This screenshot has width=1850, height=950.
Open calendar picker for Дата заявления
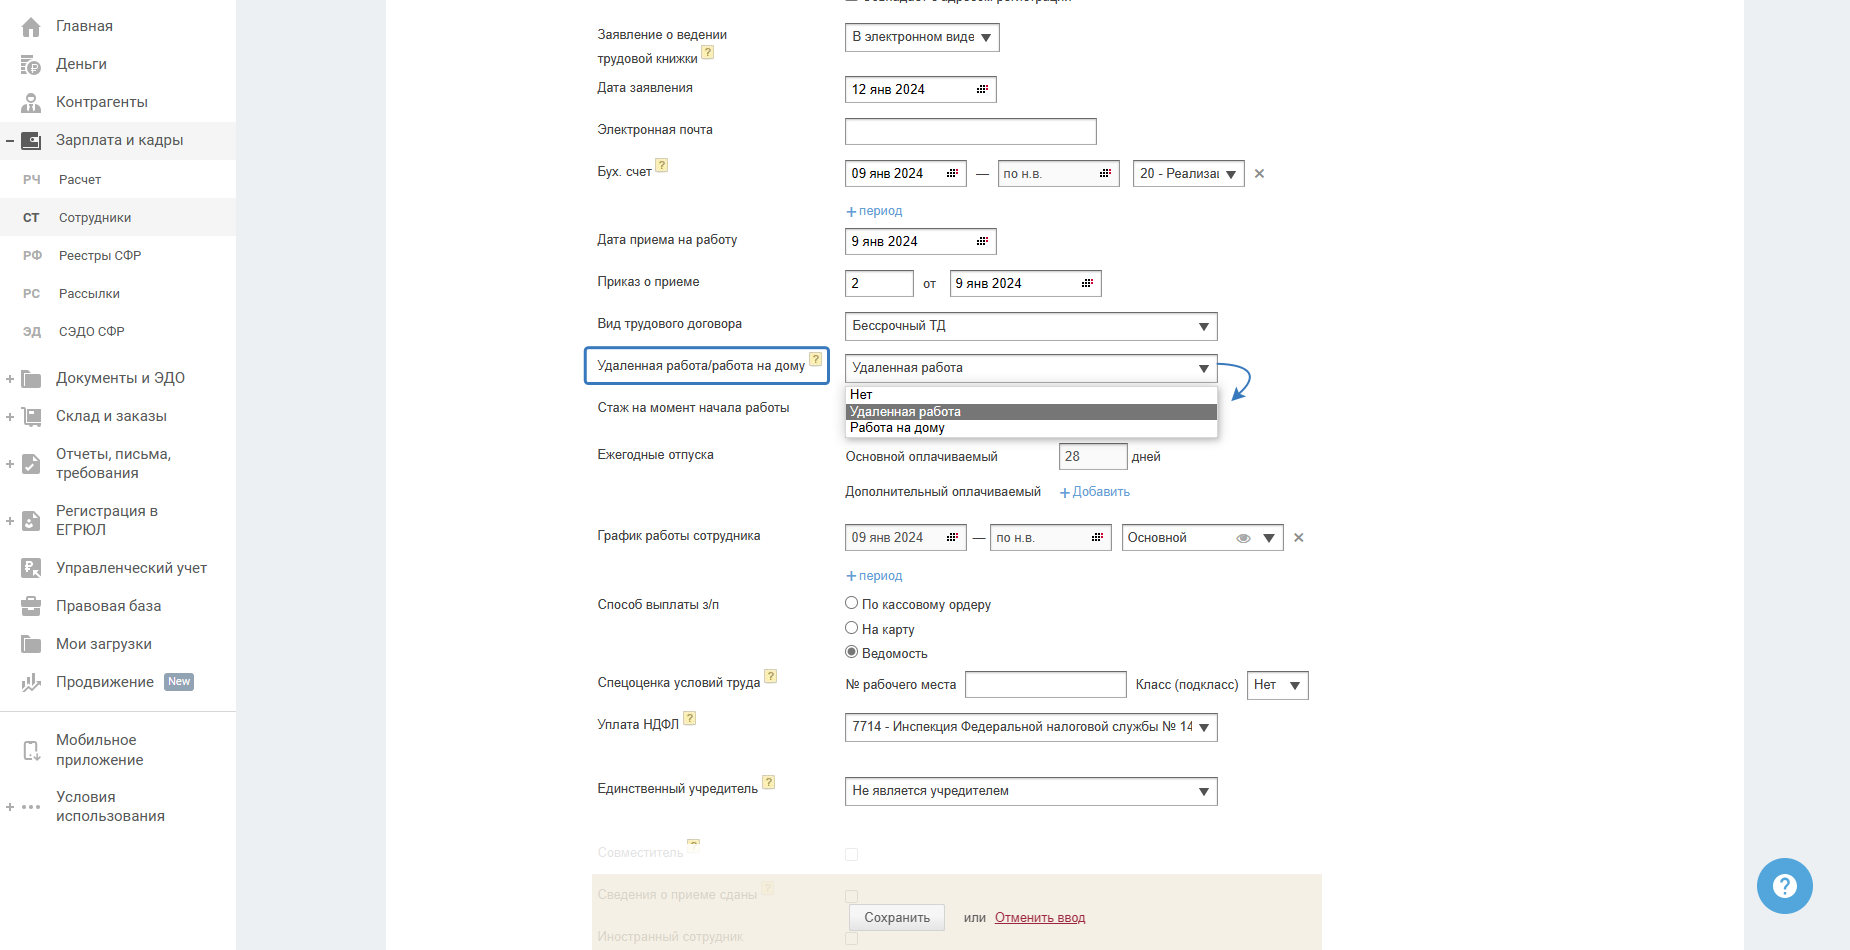pos(982,90)
